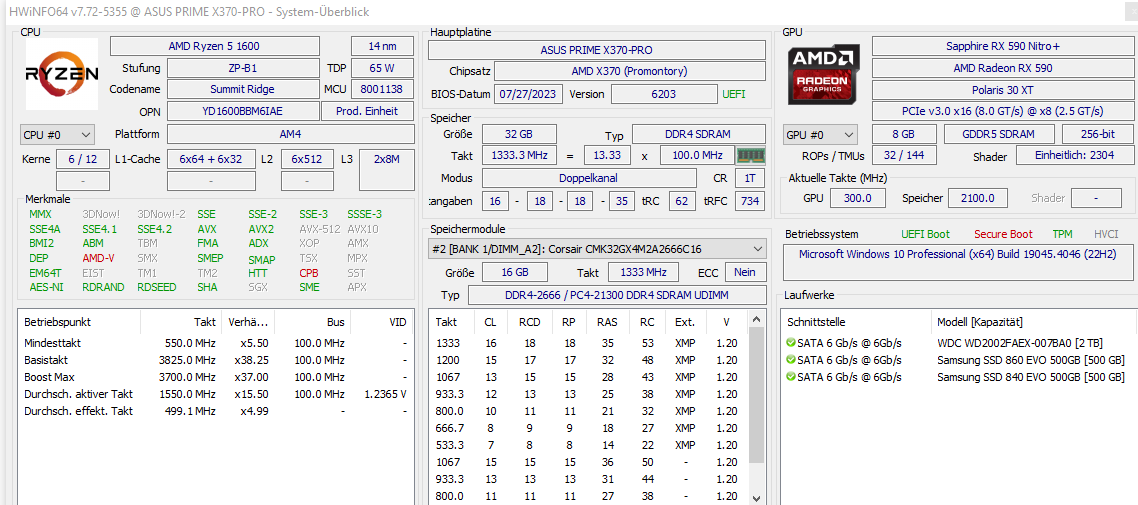This screenshot has width=1138, height=505.
Task: Click the AVX2 feature label
Action: (x=261, y=229)
